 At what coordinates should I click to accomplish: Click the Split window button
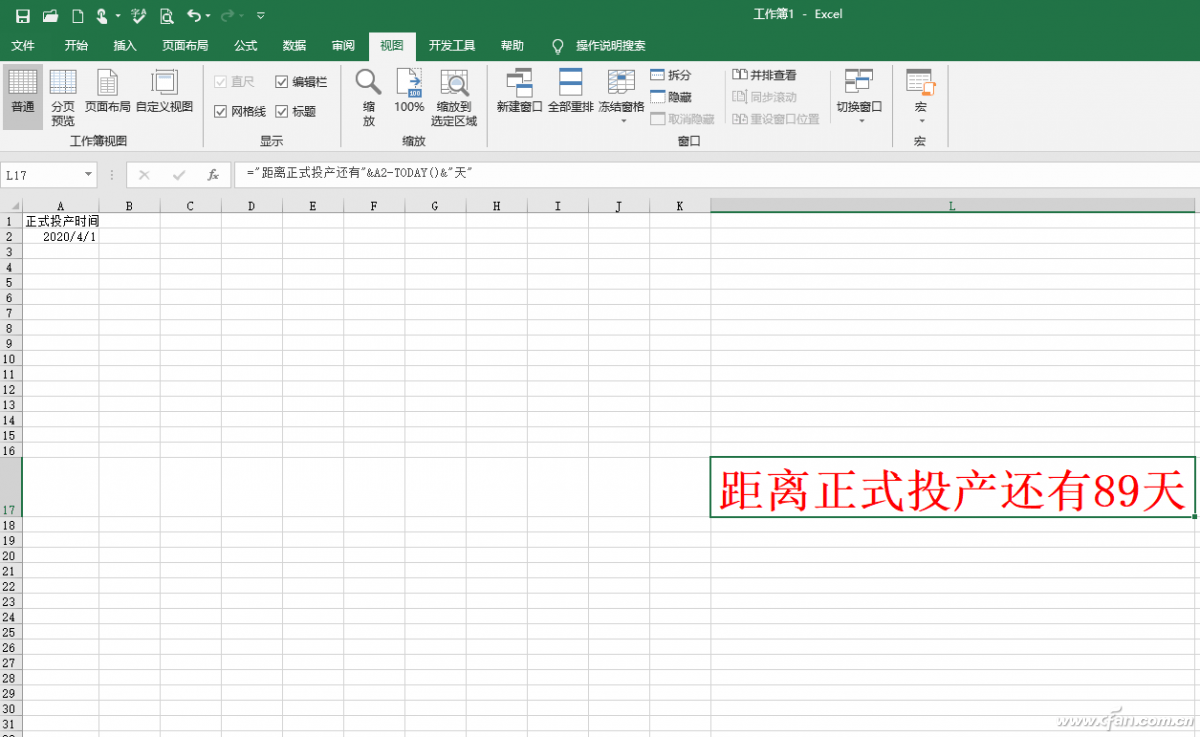[x=671, y=75]
